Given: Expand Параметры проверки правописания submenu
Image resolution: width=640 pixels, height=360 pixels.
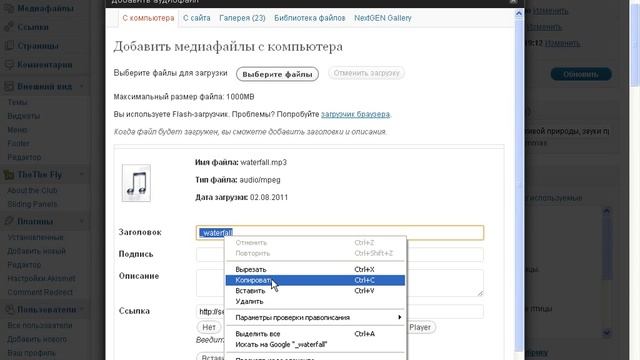Looking at the screenshot, I should pos(315,317).
